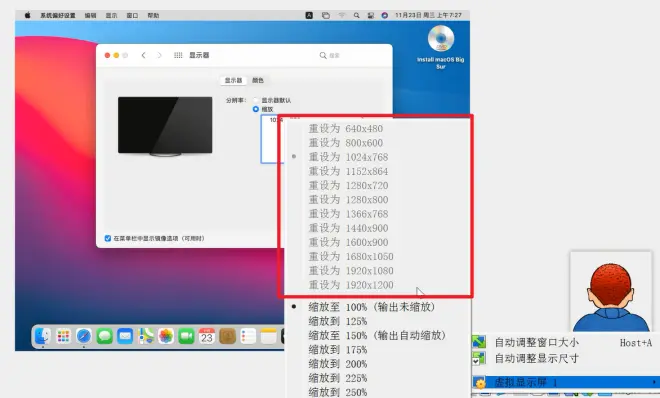Open Control Center in menu bar
660x398 pixels.
tap(370, 15)
